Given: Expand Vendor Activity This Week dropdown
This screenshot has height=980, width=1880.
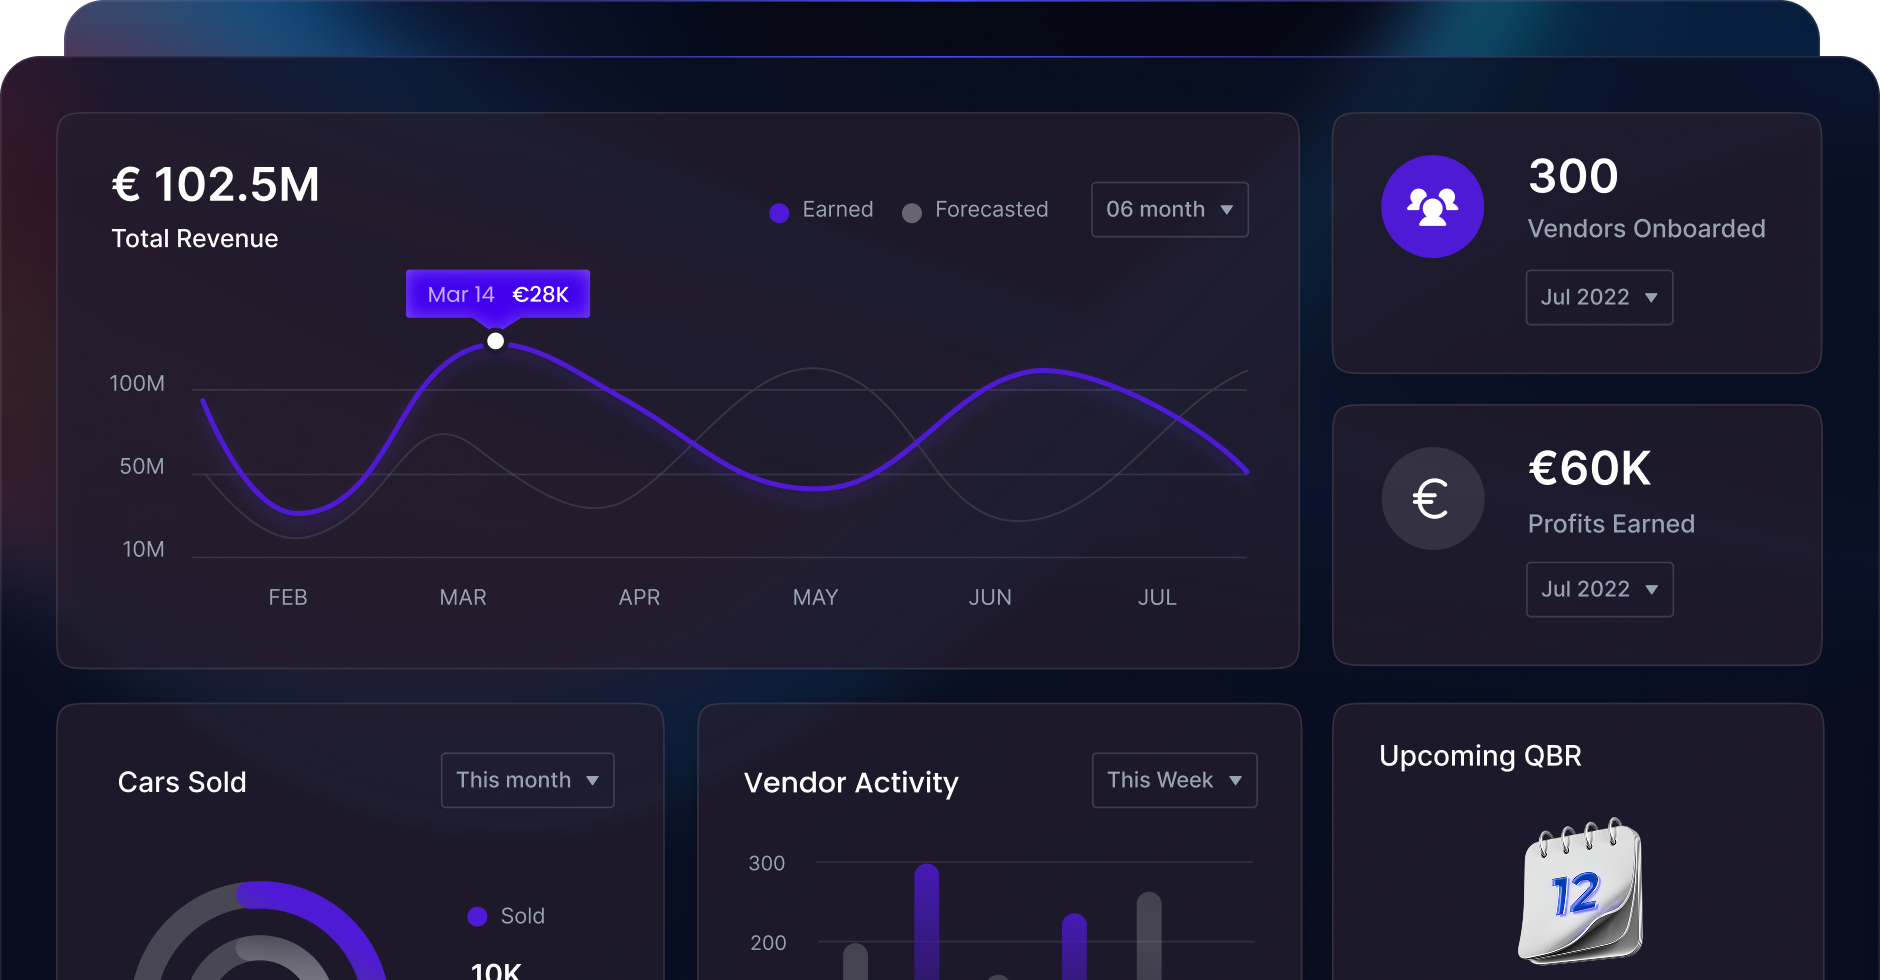Looking at the screenshot, I should coord(1174,780).
